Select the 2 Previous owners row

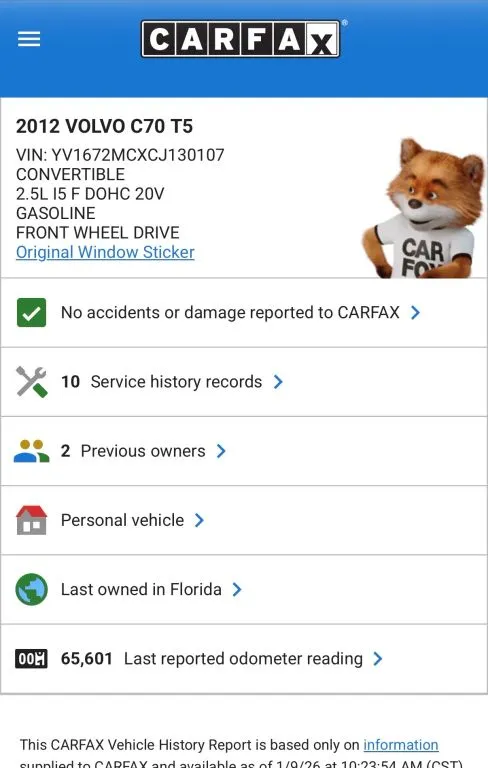point(244,451)
